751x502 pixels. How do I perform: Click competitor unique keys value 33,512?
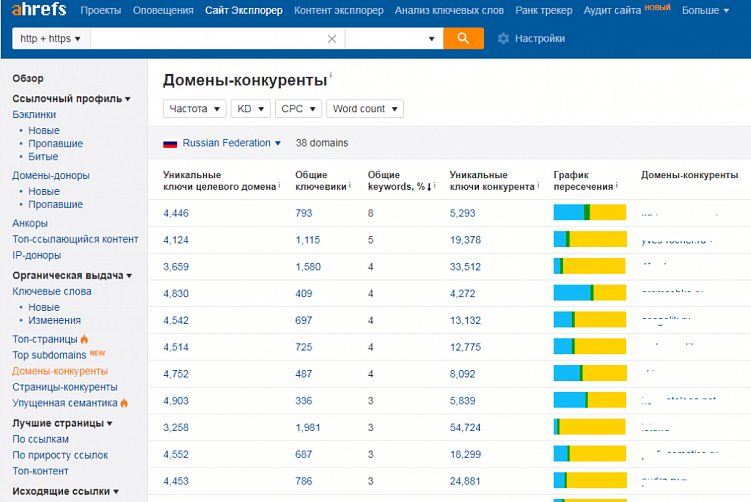point(465,267)
